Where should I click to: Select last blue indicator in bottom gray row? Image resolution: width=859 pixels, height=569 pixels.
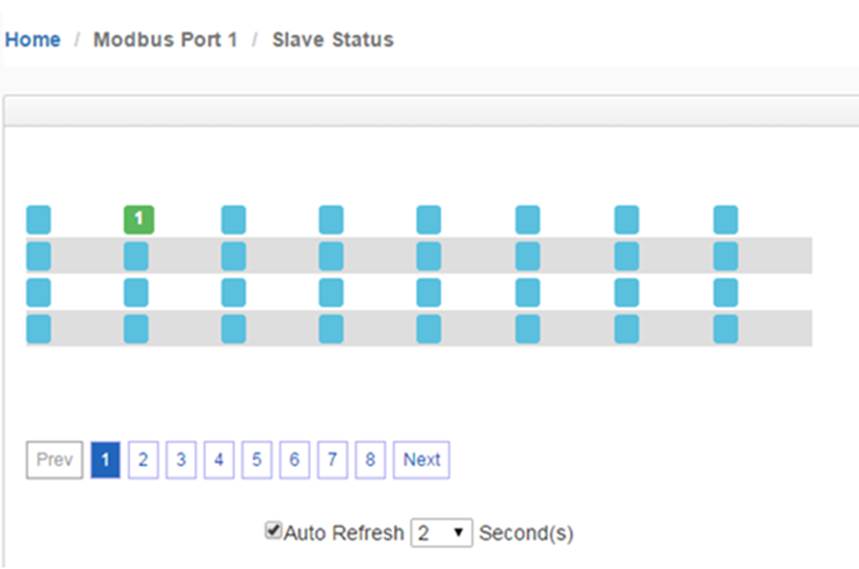[x=725, y=329]
